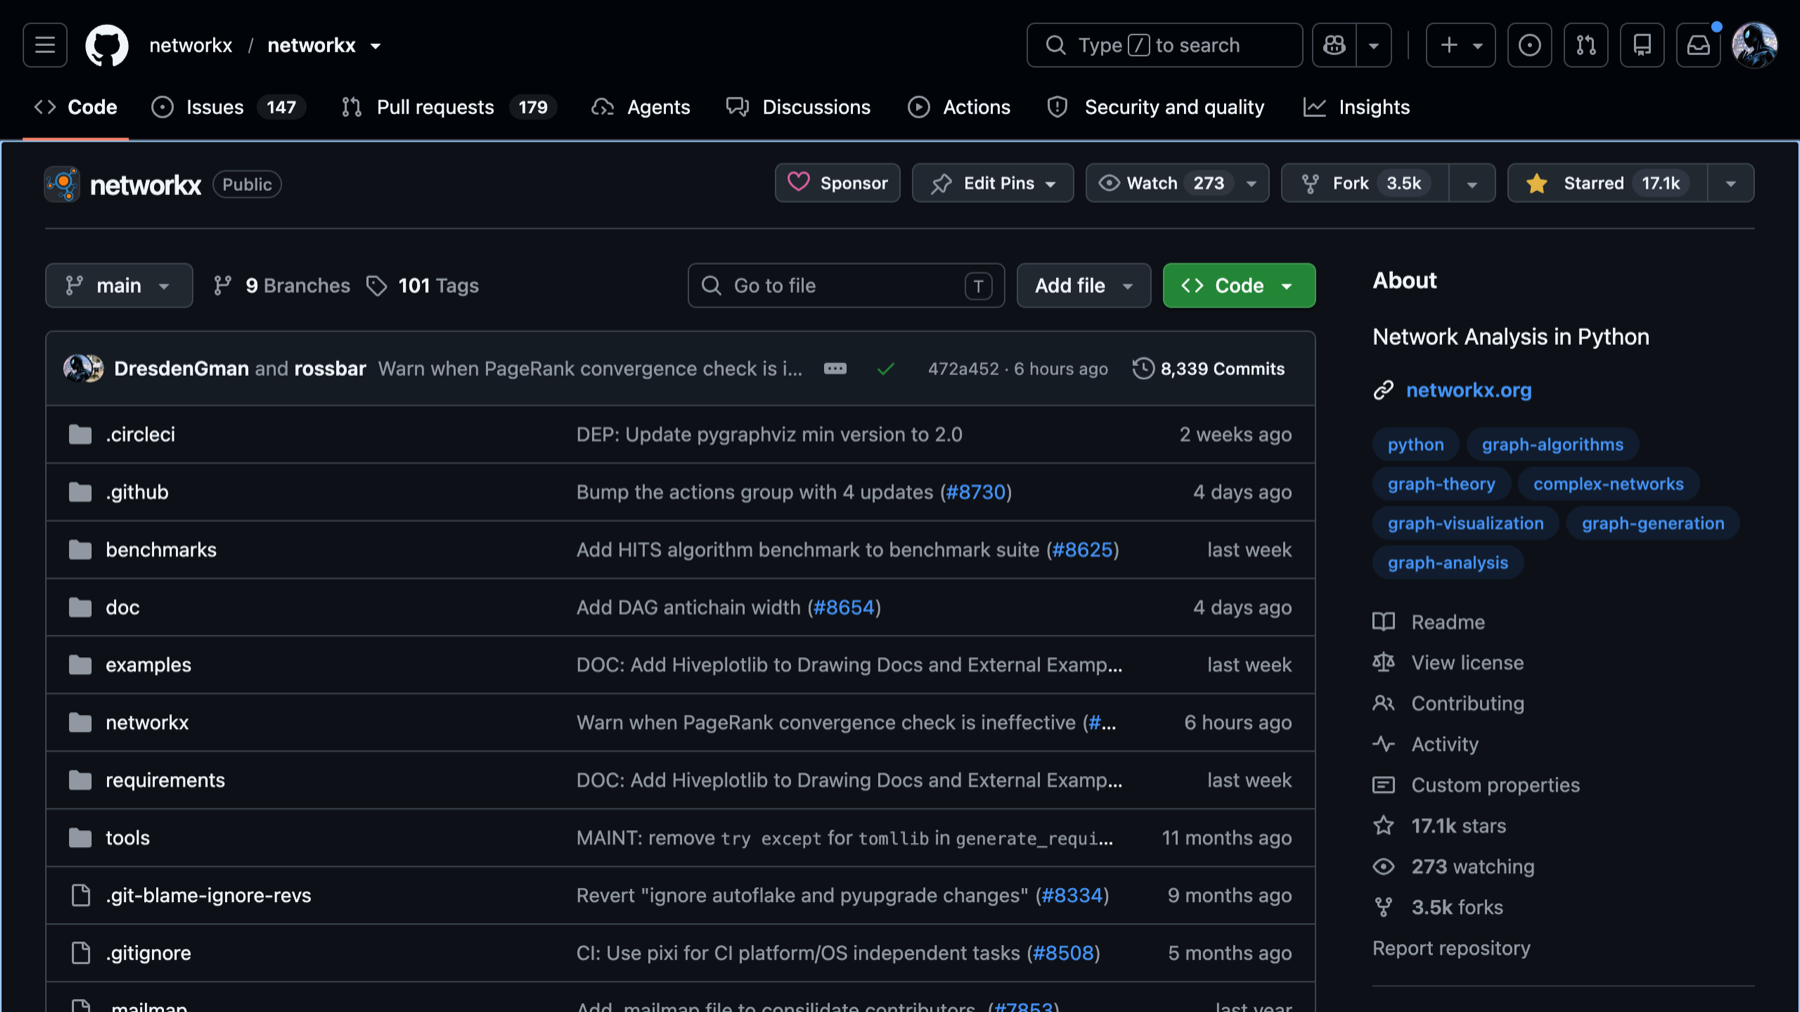
Task: Click the link icon beside networkx.org
Action: coord(1383,390)
